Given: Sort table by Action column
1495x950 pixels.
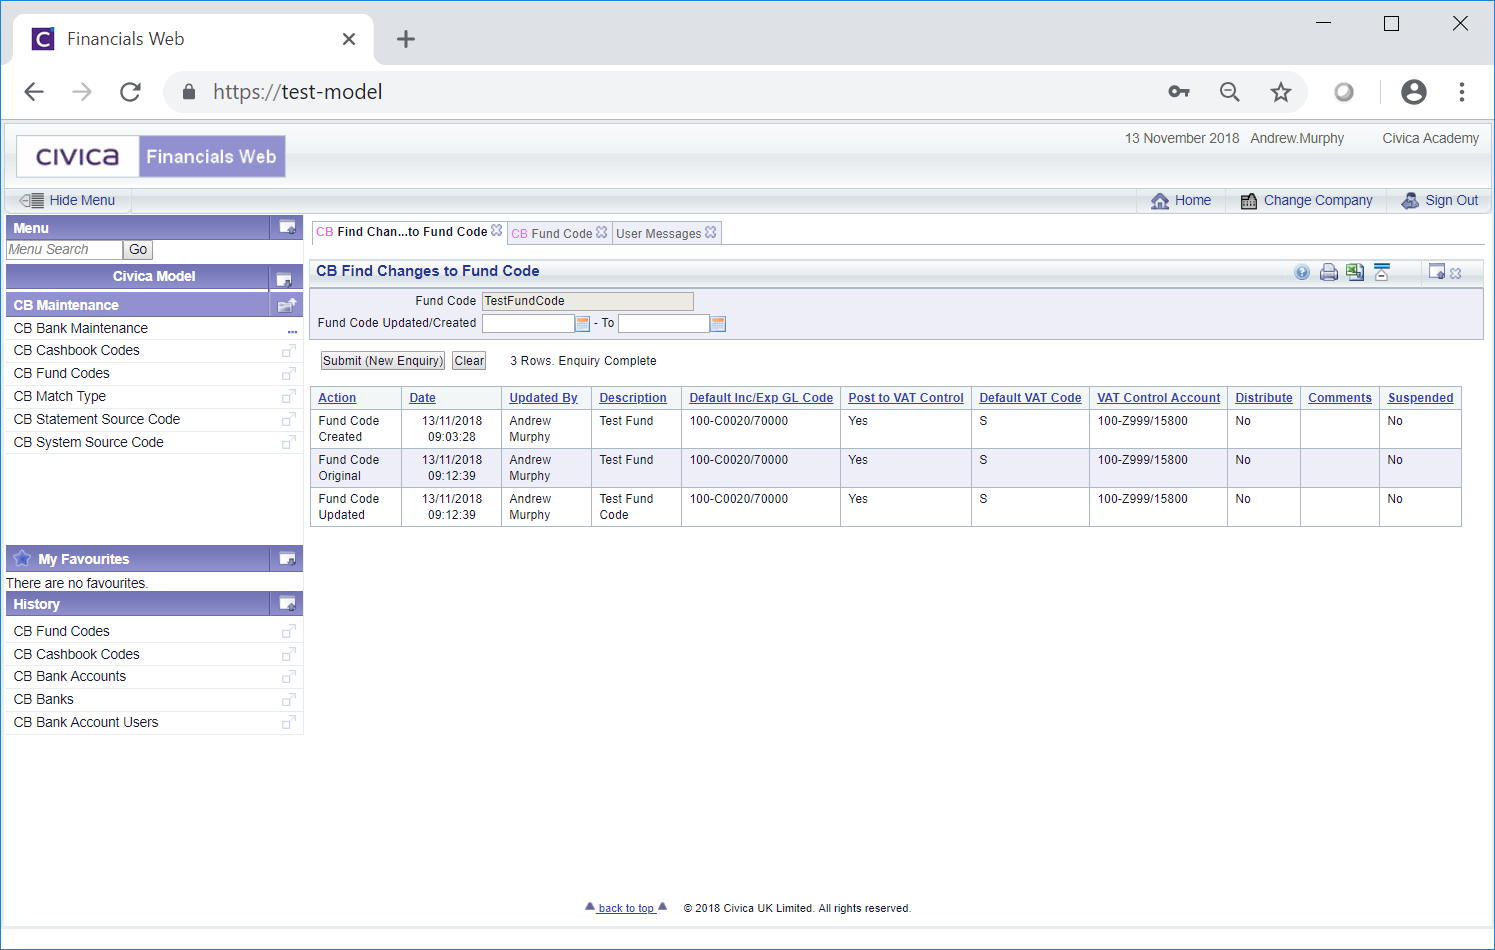Looking at the screenshot, I should (x=337, y=398).
